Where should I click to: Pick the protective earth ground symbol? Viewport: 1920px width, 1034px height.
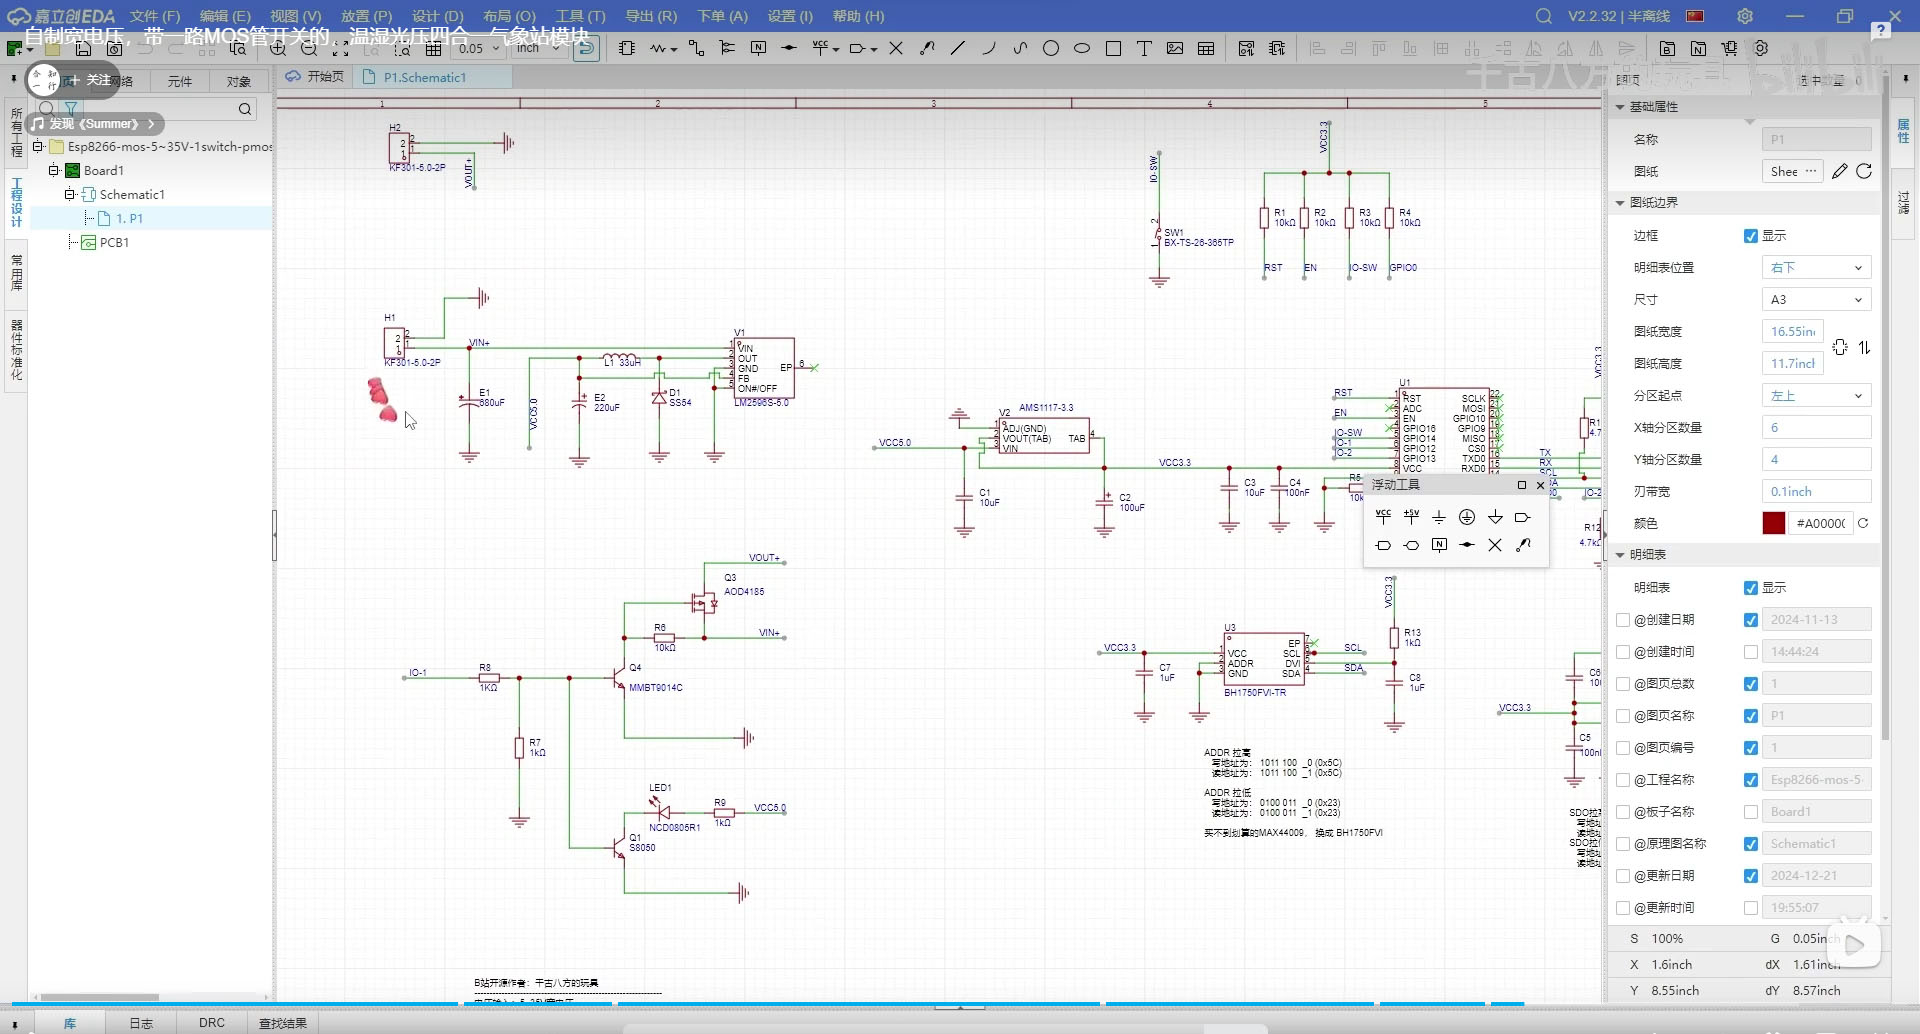click(x=1467, y=516)
